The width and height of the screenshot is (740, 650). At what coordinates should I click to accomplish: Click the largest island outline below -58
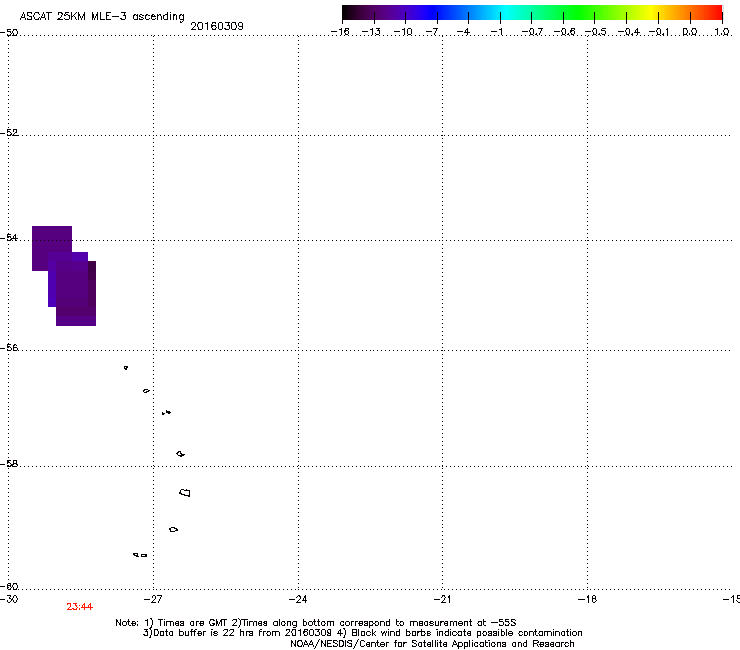coord(185,493)
